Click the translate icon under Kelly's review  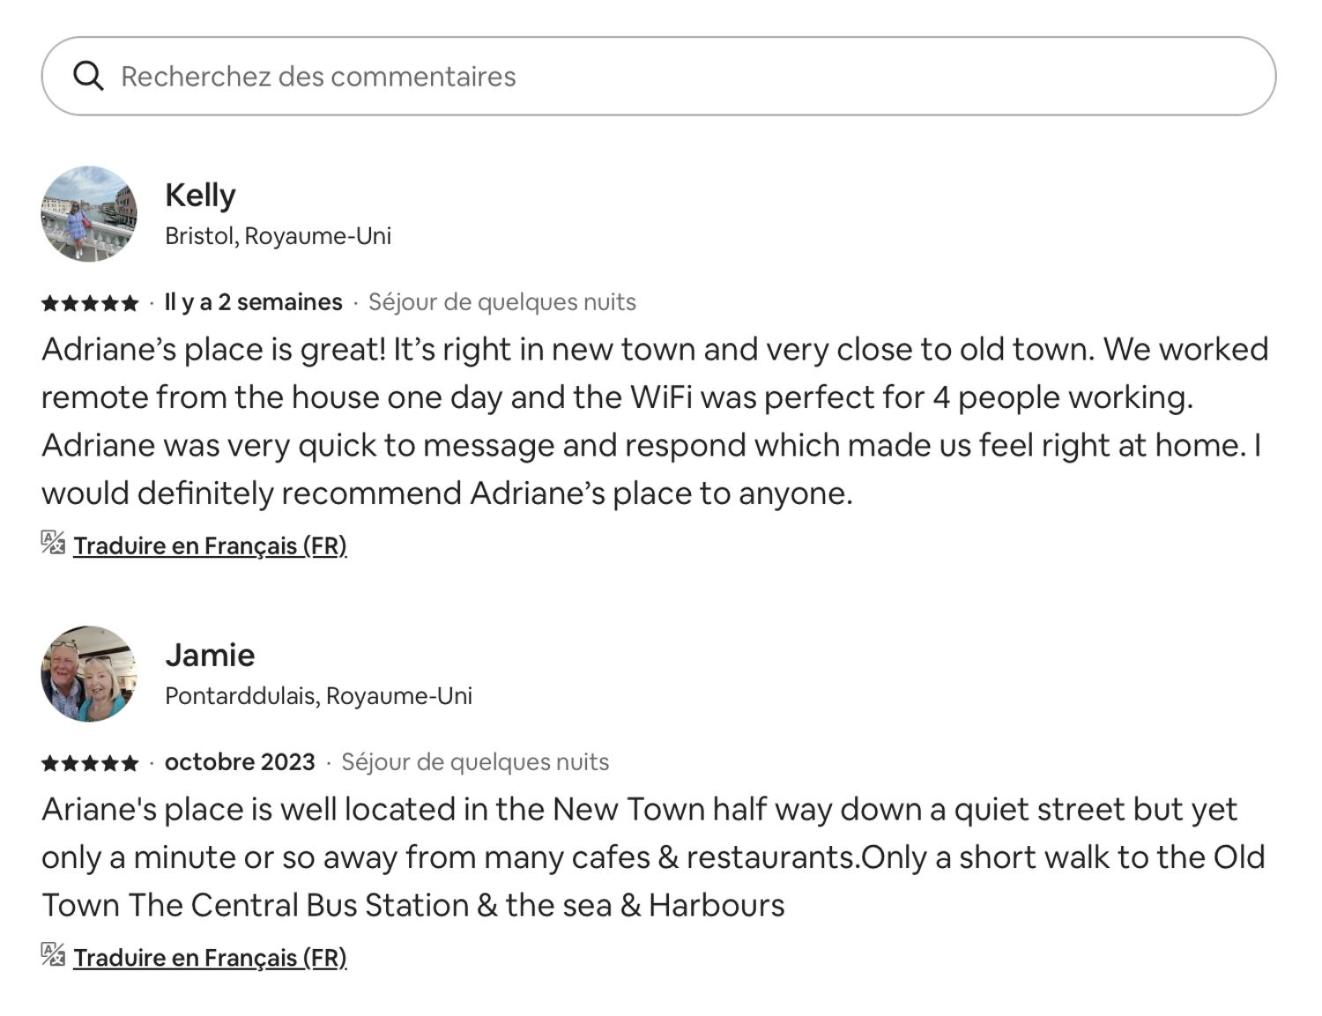53,543
